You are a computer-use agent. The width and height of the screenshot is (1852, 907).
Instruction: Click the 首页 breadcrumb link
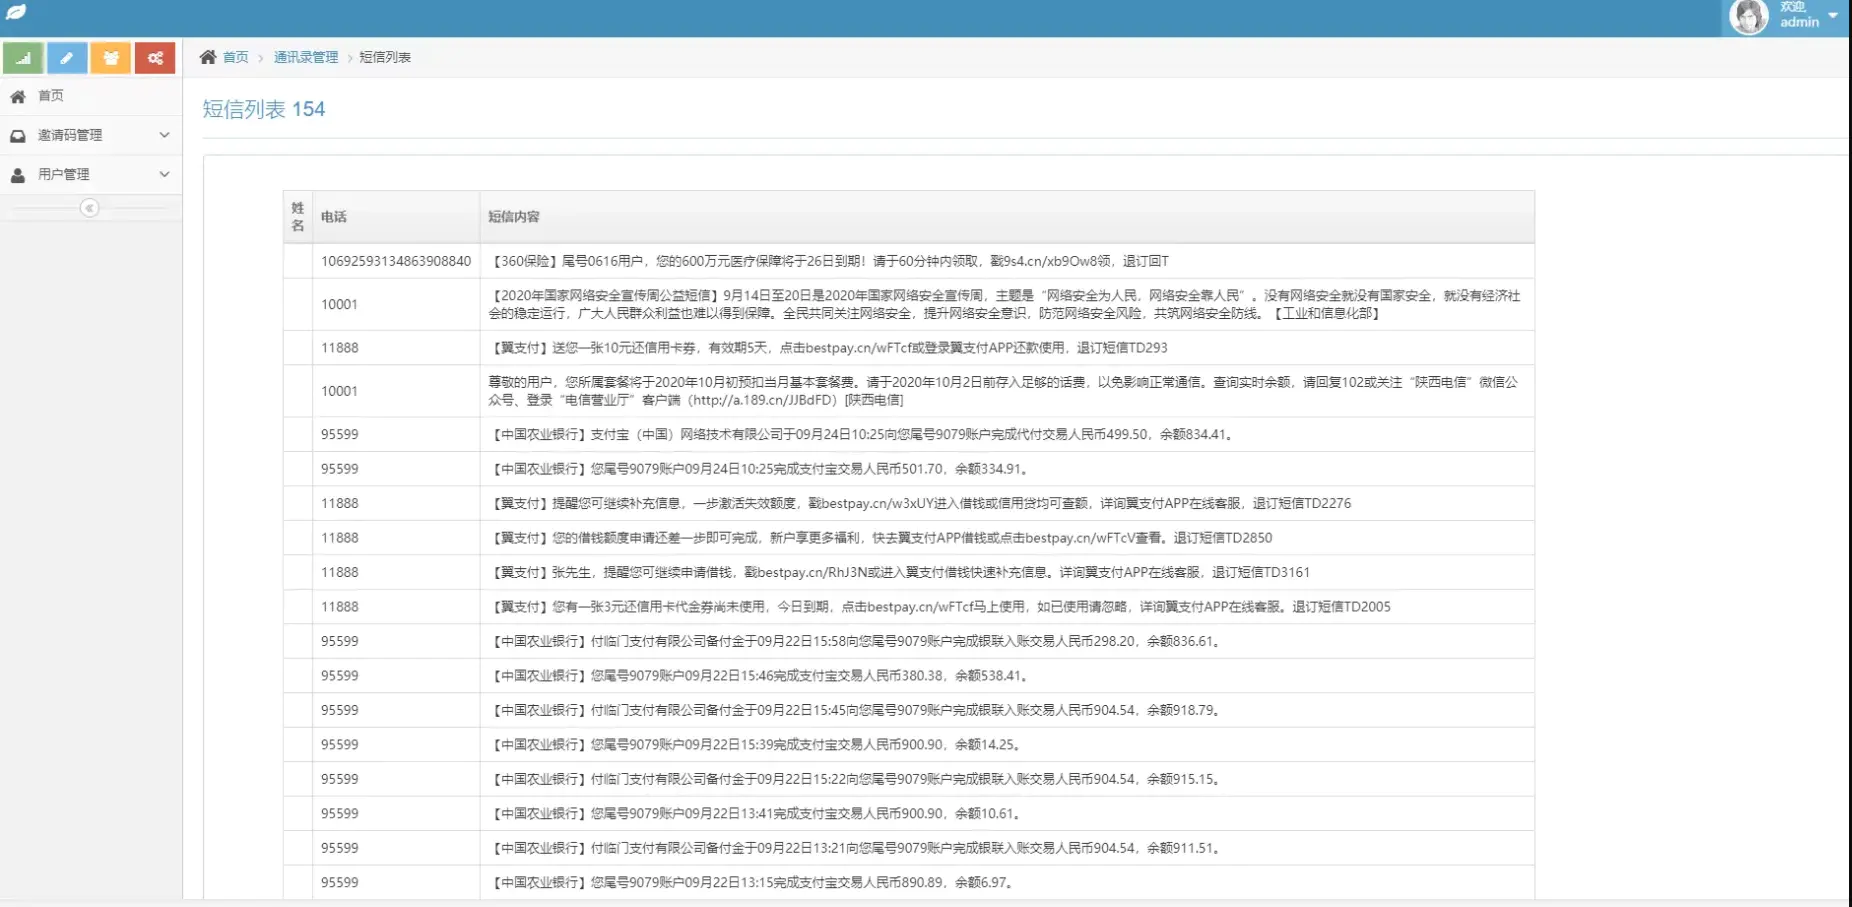(235, 57)
